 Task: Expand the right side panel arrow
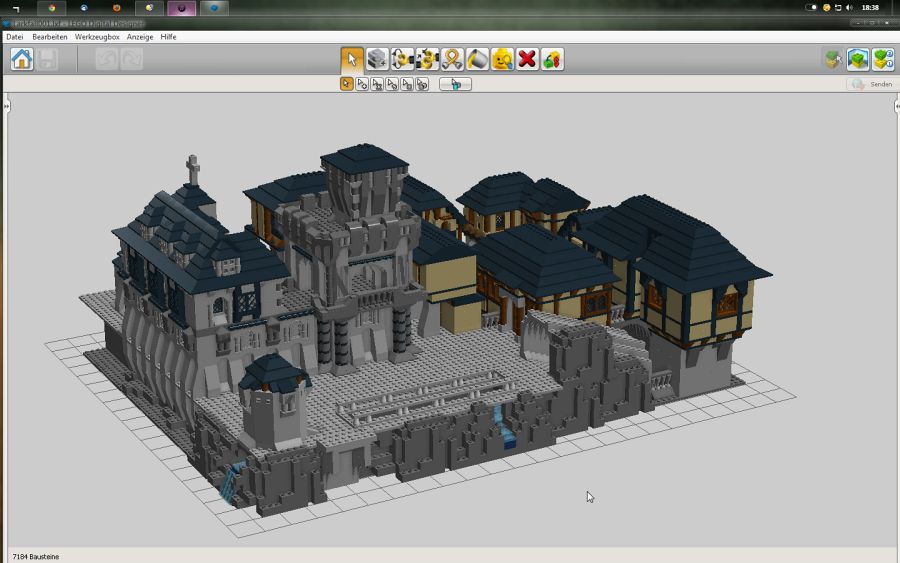click(896, 106)
